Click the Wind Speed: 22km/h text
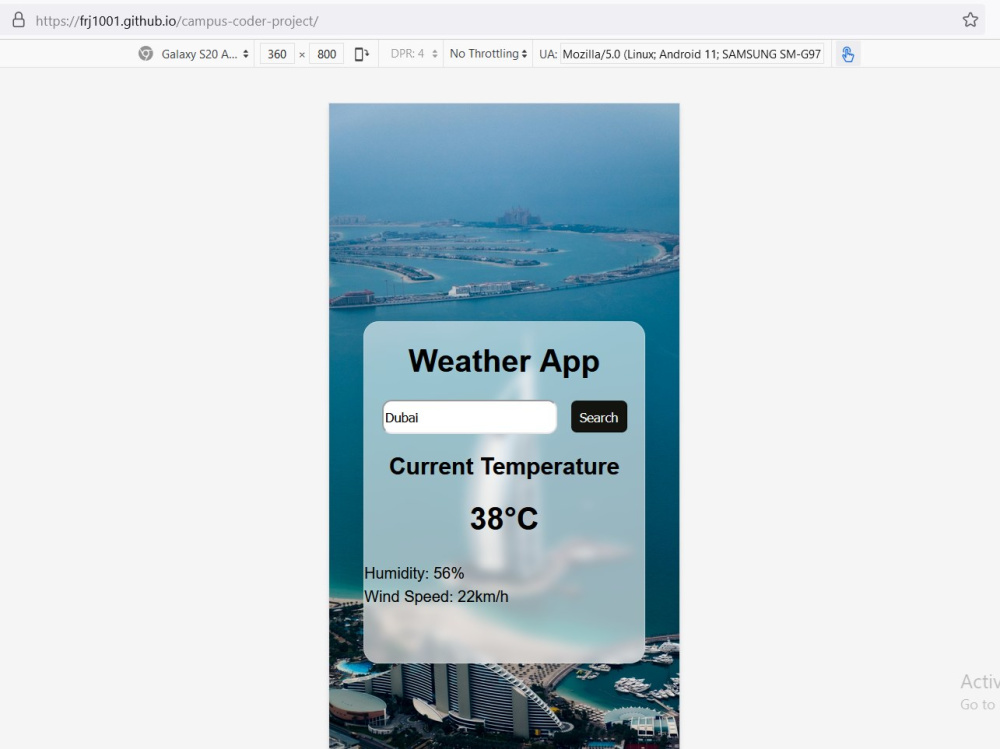1000x749 pixels. 436,597
